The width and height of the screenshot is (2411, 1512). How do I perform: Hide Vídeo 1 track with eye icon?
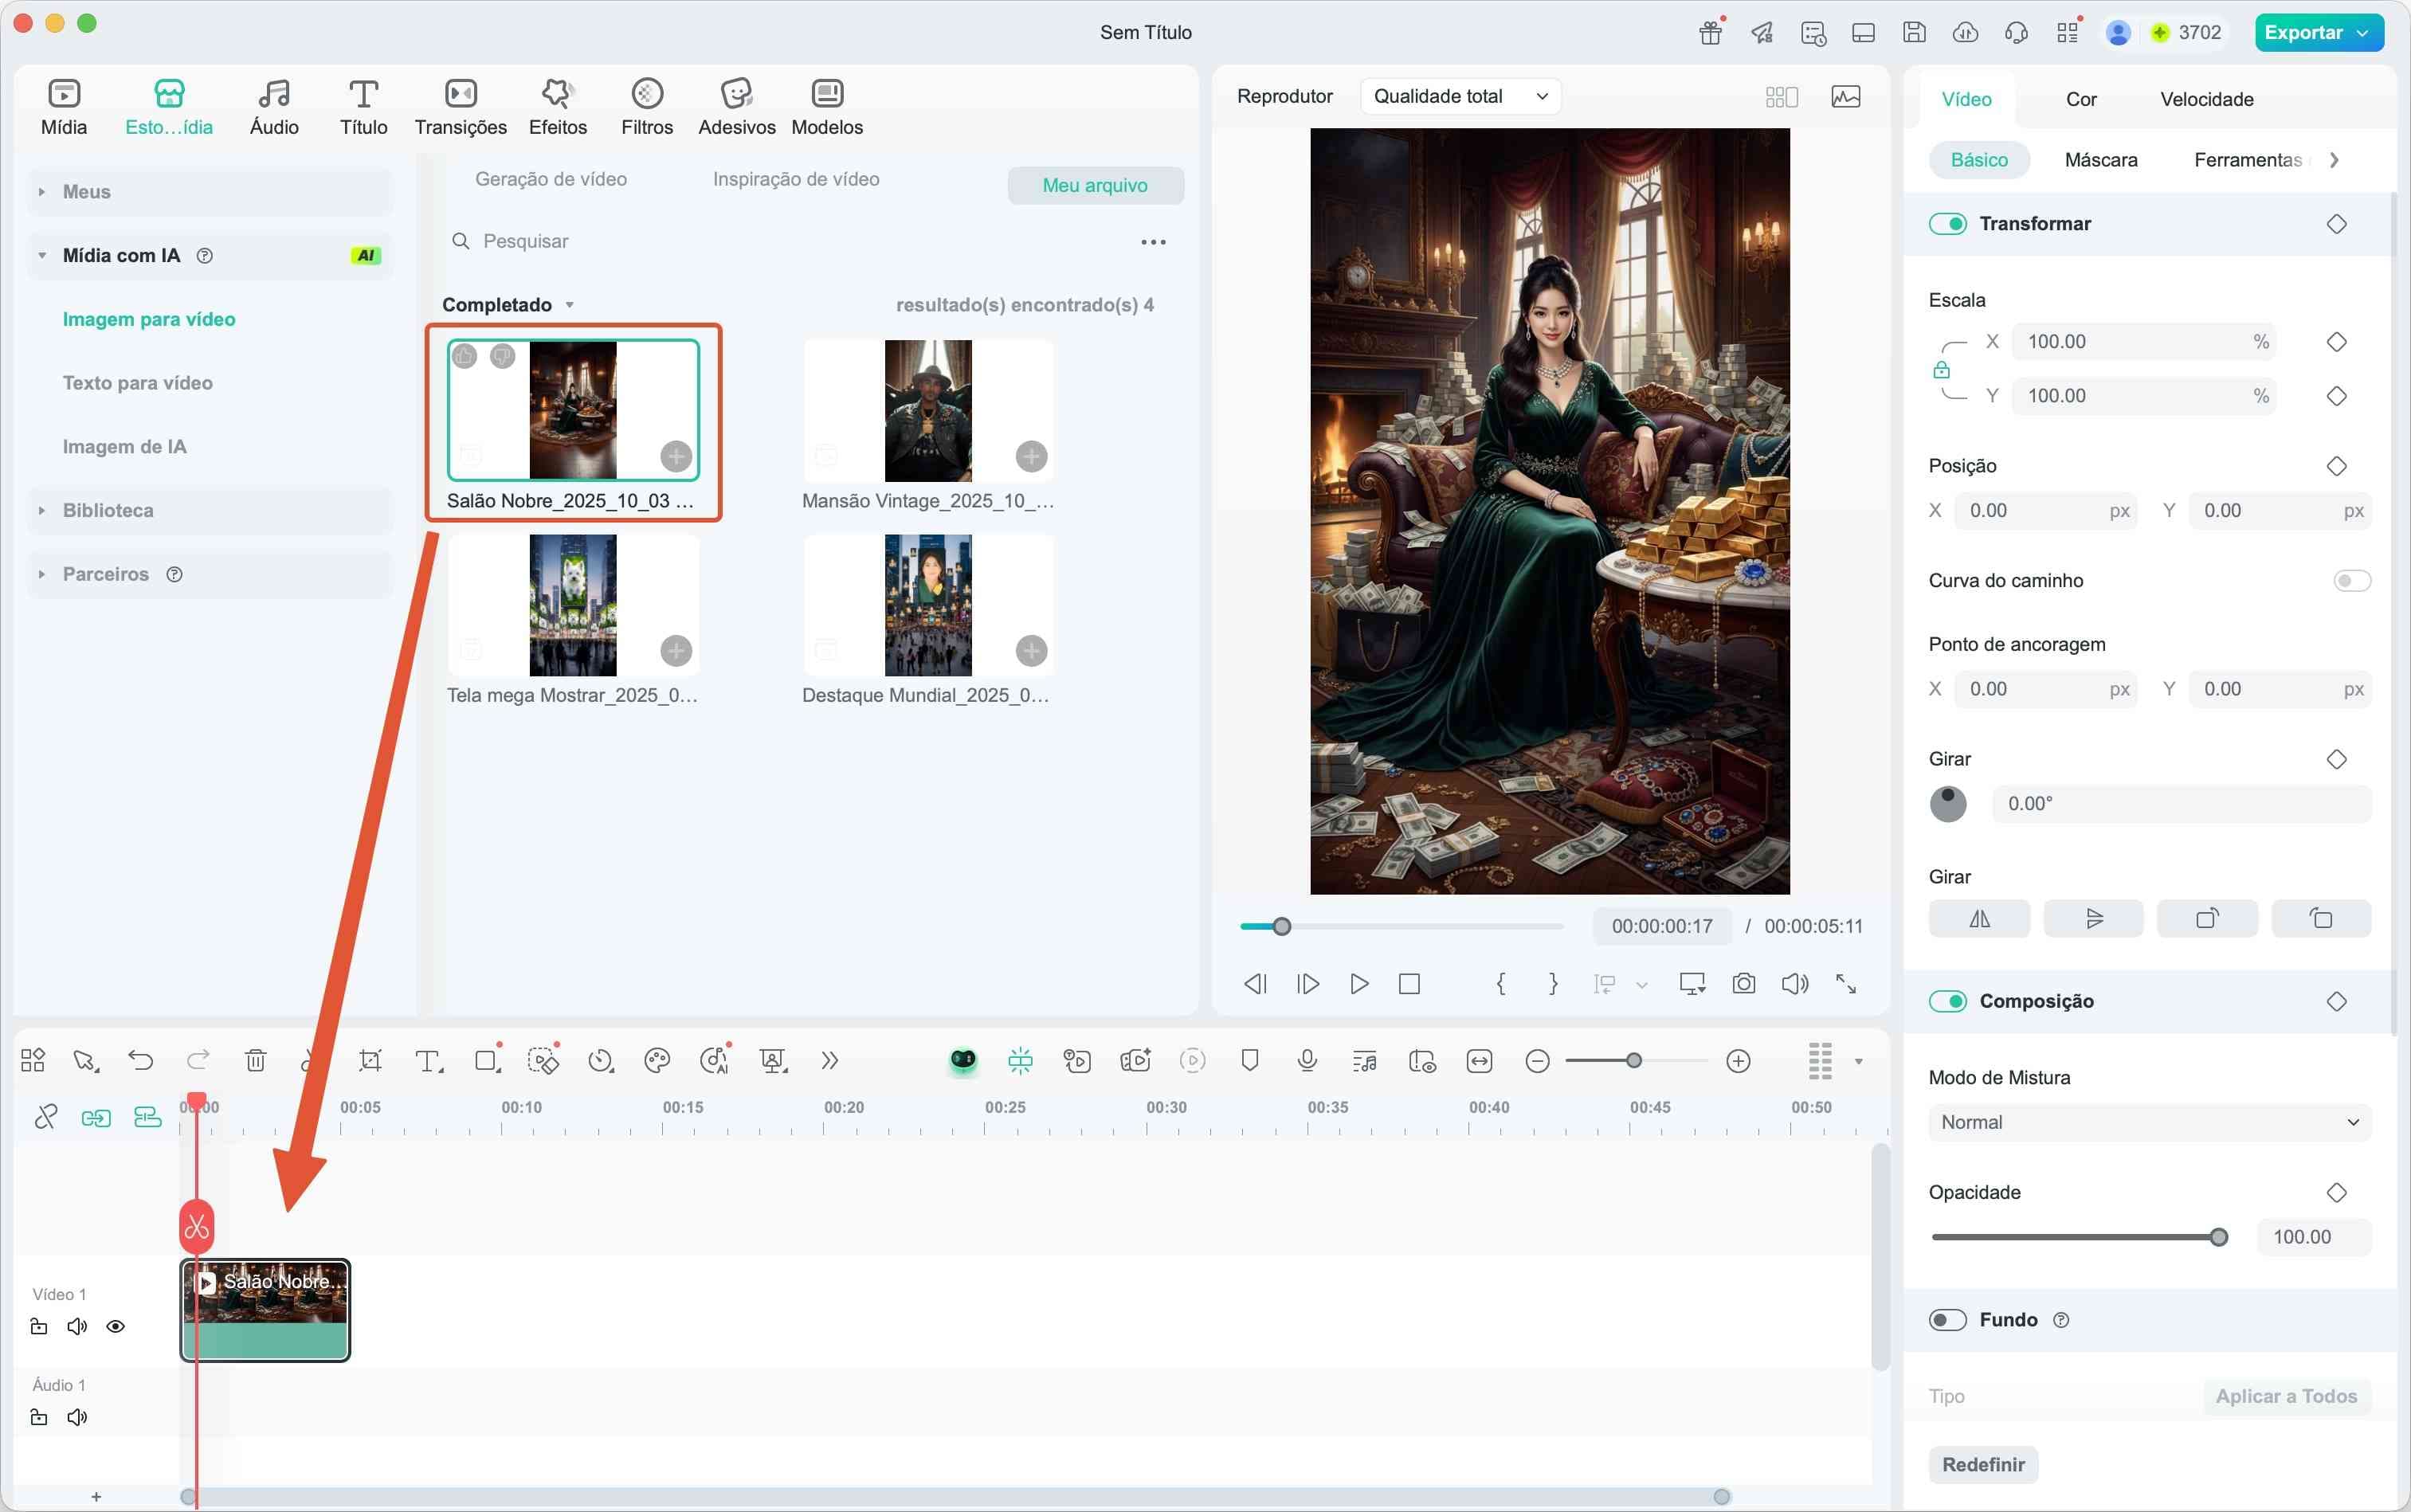click(116, 1327)
